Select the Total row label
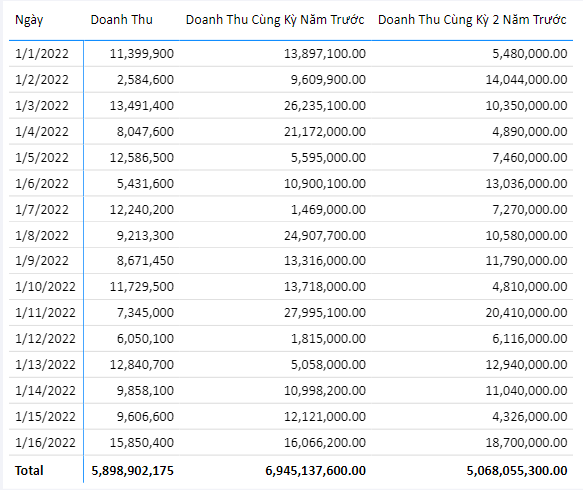The width and height of the screenshot is (583, 490). point(29,470)
